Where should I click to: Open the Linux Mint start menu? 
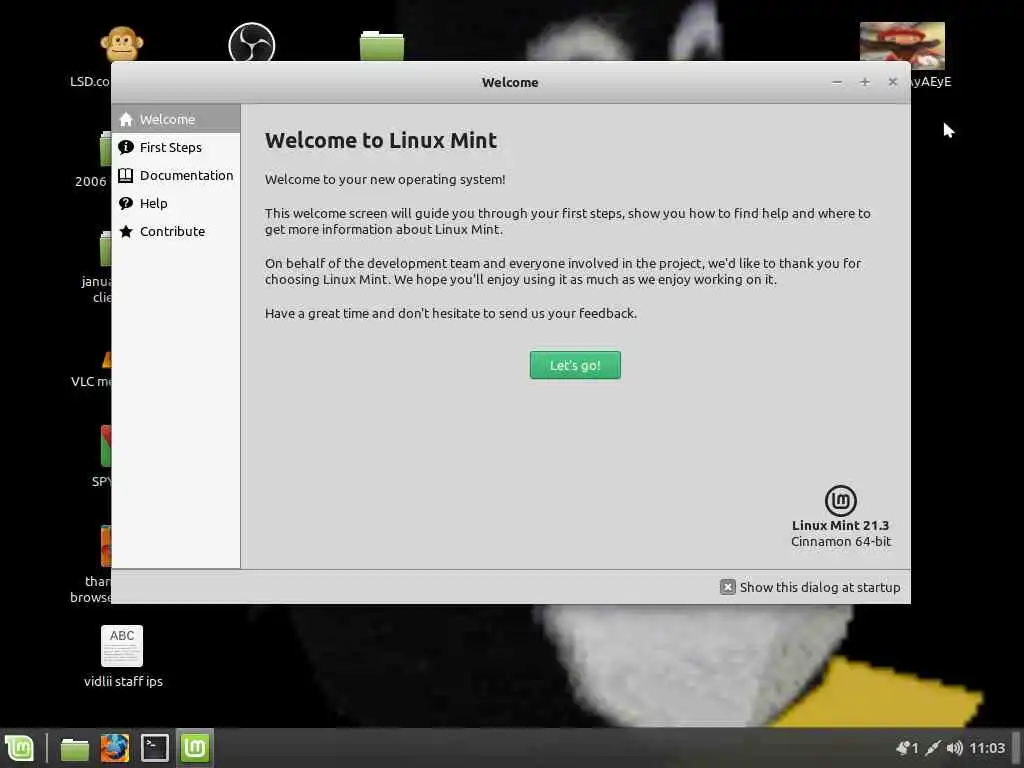(20, 748)
